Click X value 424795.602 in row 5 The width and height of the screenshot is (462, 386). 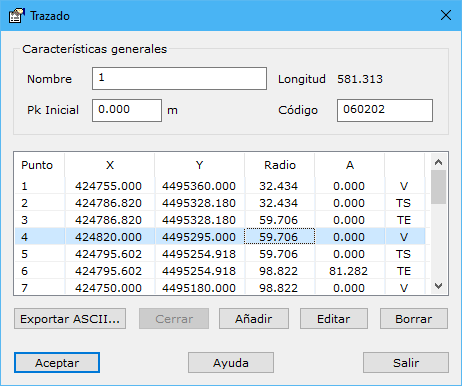click(108, 254)
